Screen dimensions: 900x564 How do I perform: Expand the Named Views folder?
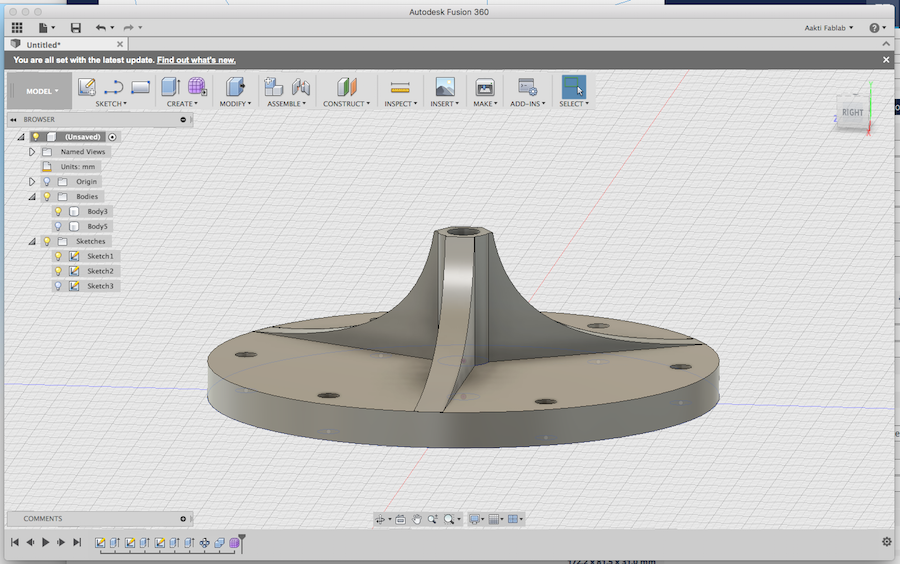coord(32,152)
